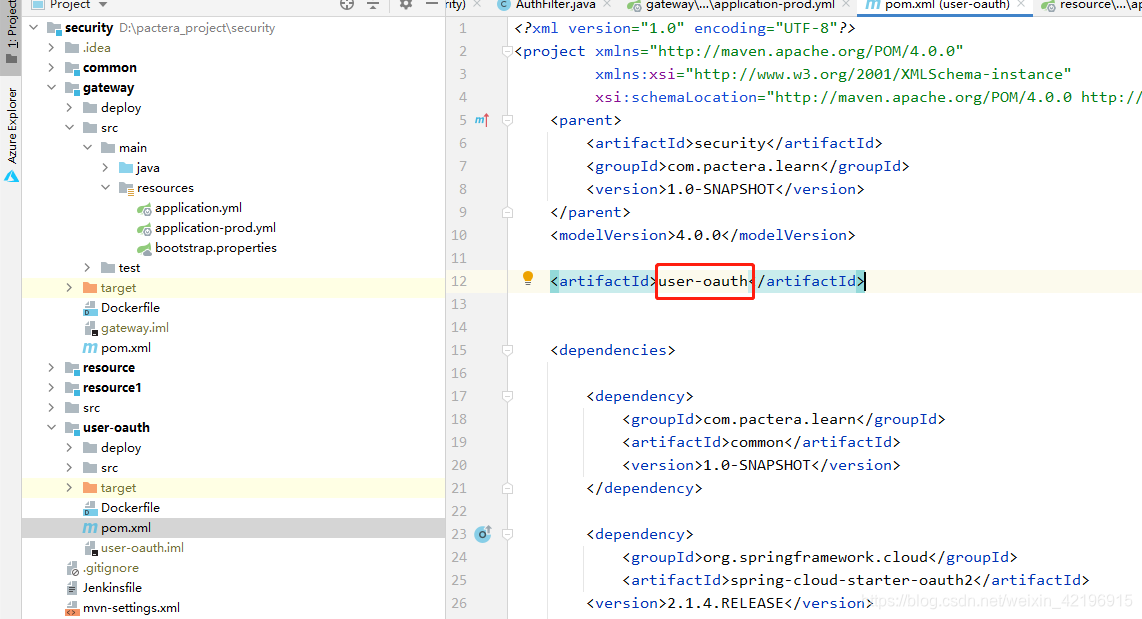The image size is (1142, 619).
Task: Fold the dependencies block at line 15
Action: [x=508, y=350]
